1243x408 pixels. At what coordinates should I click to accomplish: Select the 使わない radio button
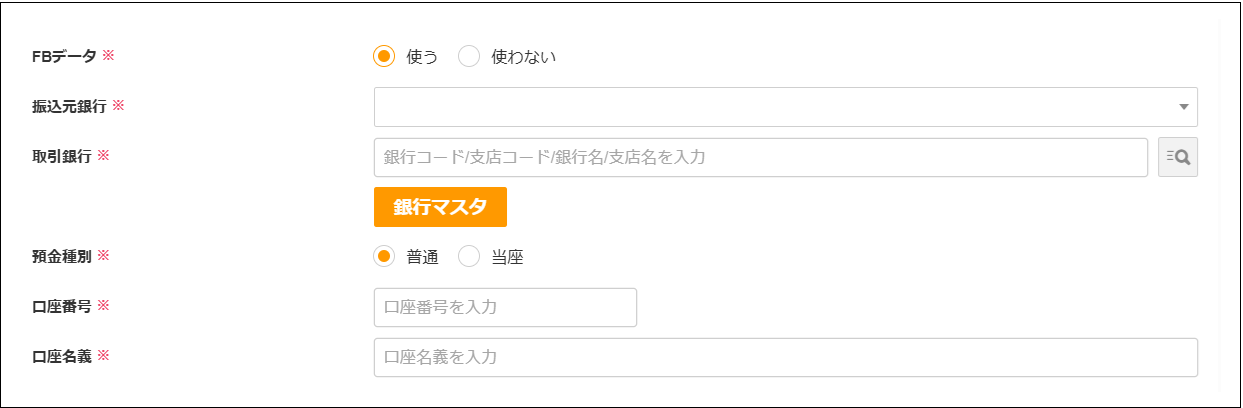click(x=469, y=57)
